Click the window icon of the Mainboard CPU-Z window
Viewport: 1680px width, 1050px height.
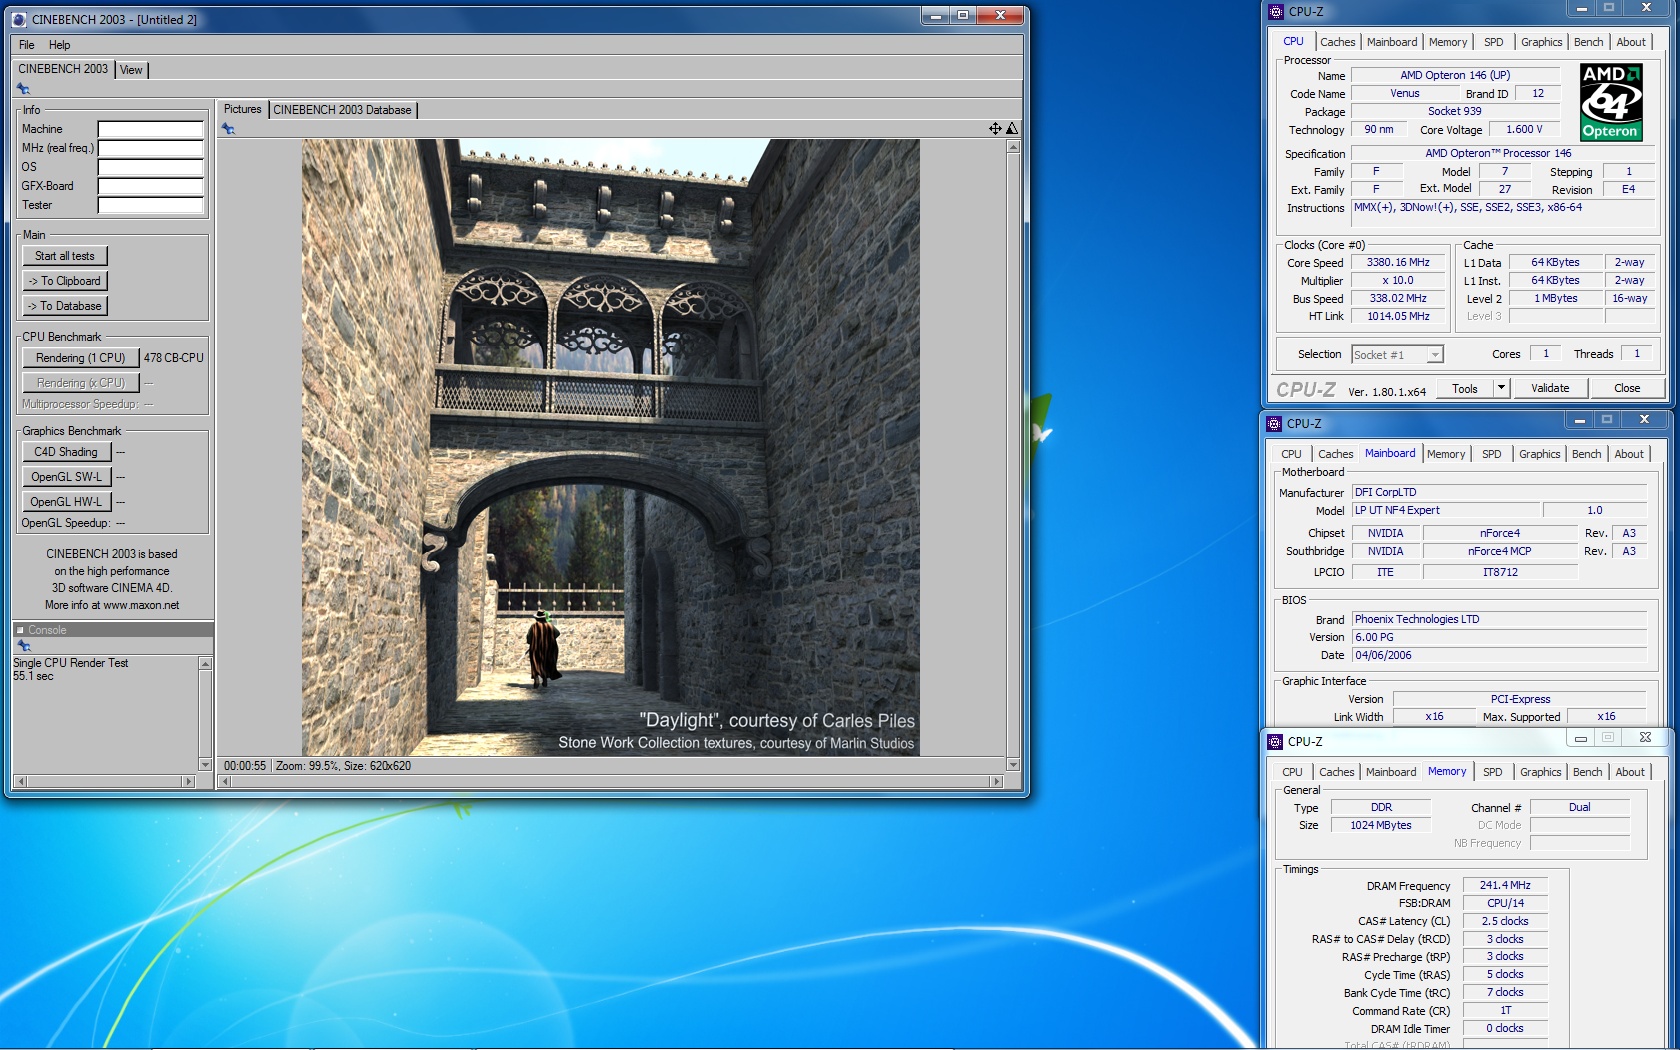click(1274, 423)
